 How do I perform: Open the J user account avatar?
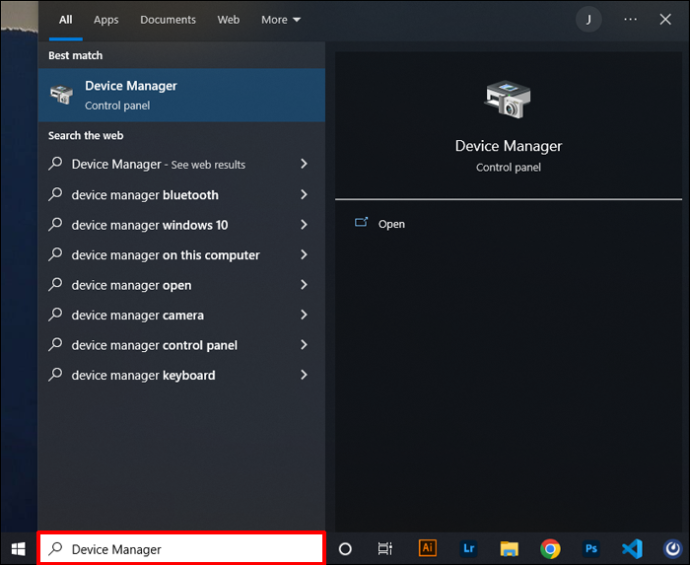tap(588, 19)
